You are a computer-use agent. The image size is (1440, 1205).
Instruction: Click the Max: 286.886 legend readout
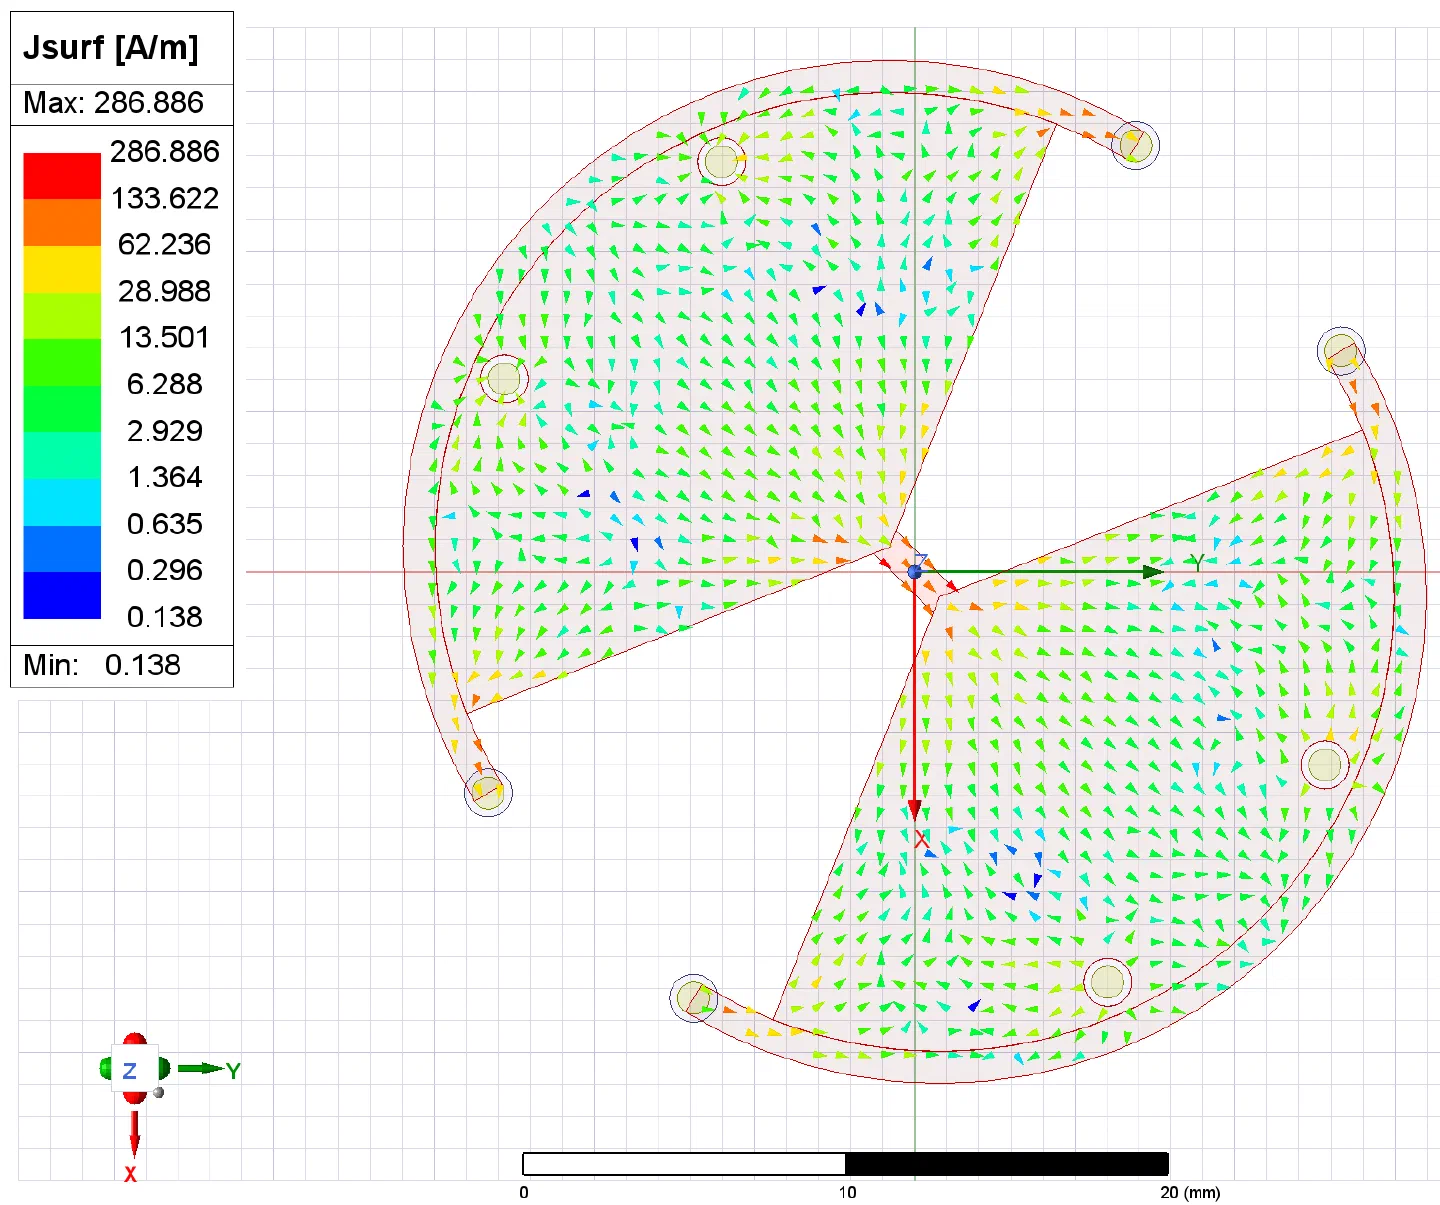(x=113, y=103)
